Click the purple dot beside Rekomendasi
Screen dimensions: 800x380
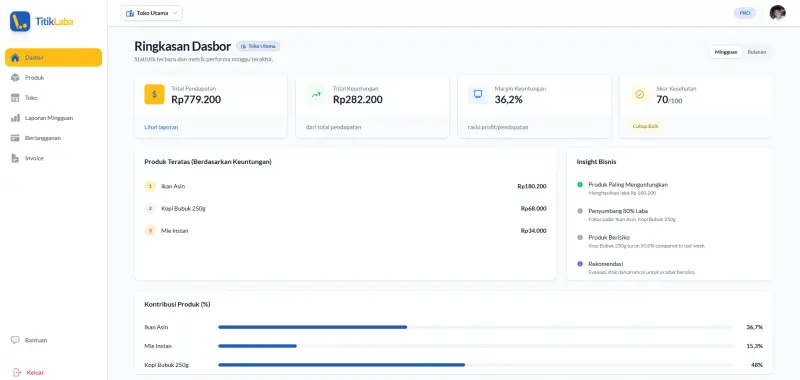click(580, 264)
